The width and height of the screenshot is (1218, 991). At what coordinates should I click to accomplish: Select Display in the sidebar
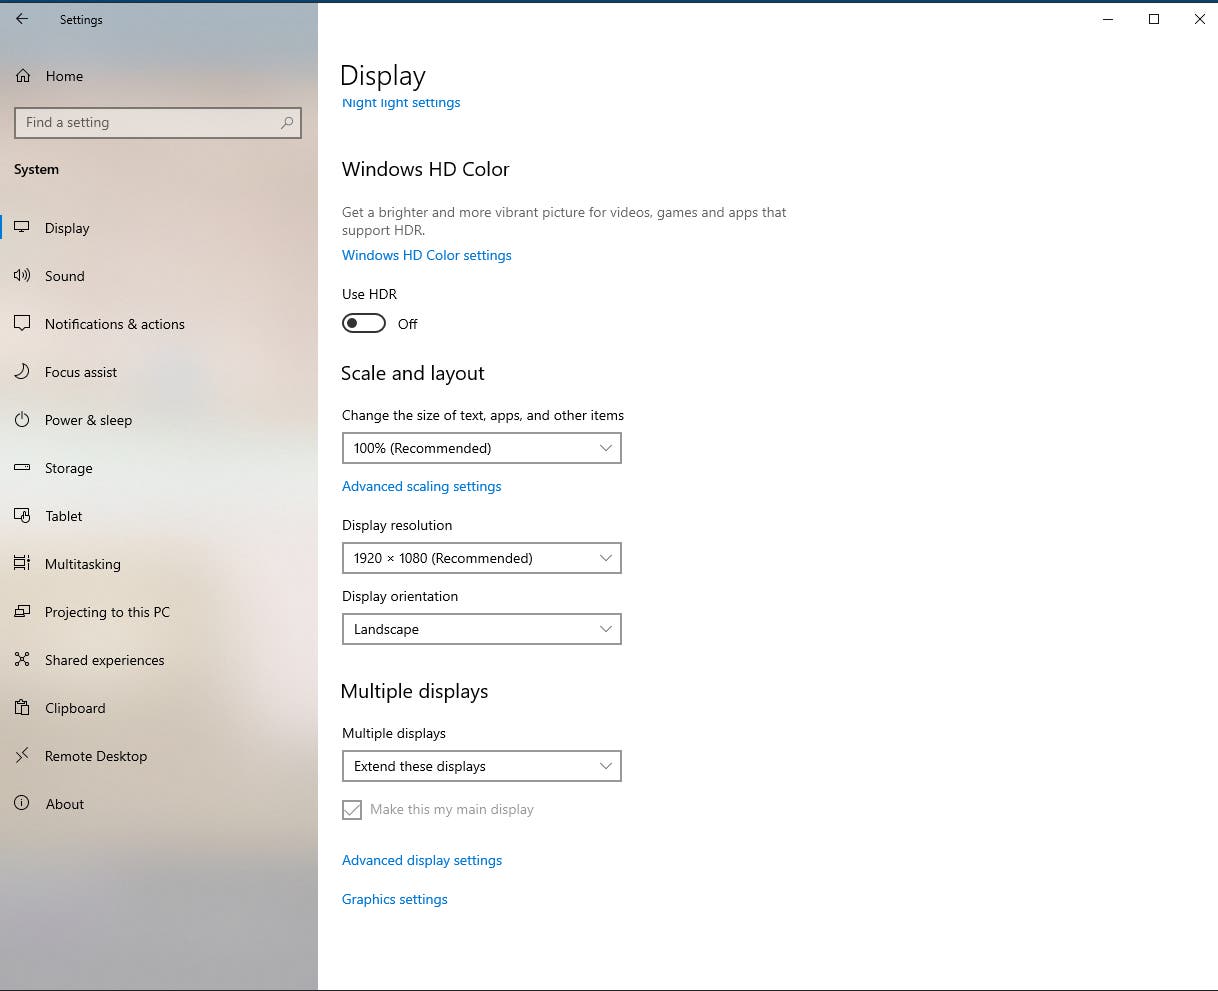pyautogui.click(x=159, y=228)
